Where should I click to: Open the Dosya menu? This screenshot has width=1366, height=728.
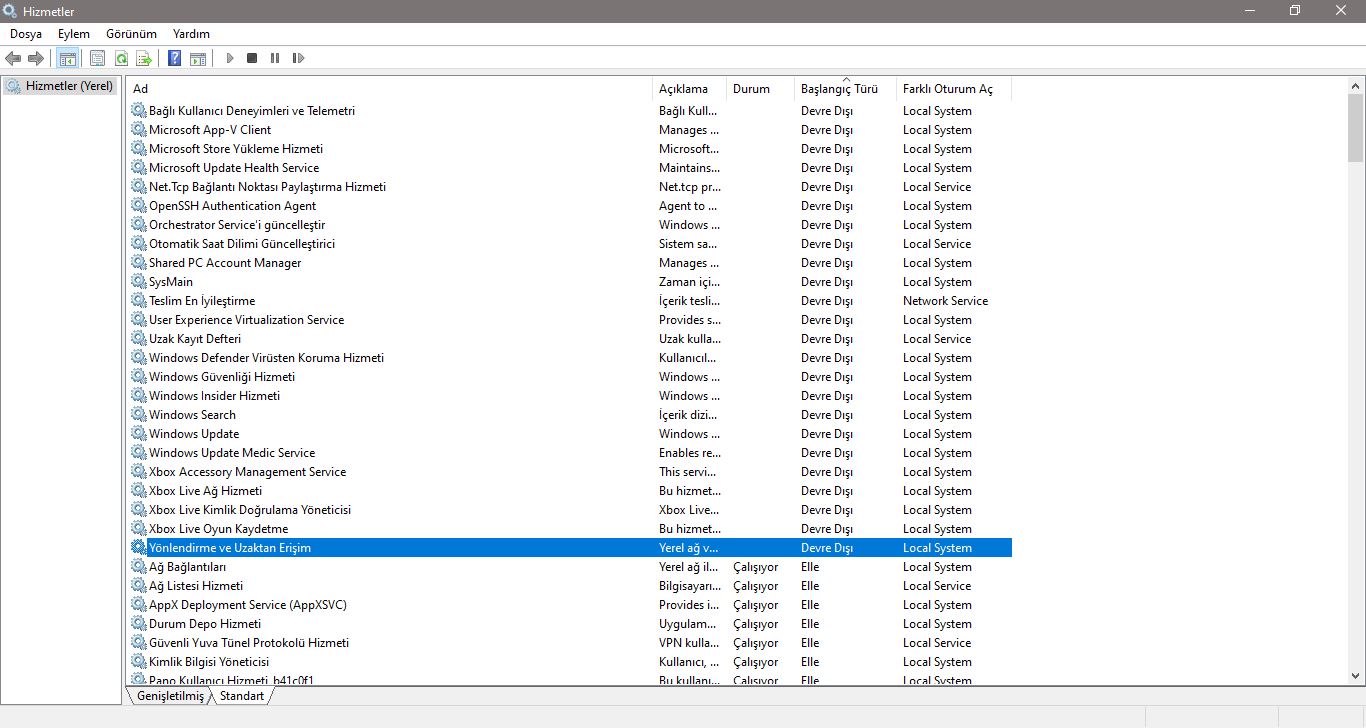[26, 34]
